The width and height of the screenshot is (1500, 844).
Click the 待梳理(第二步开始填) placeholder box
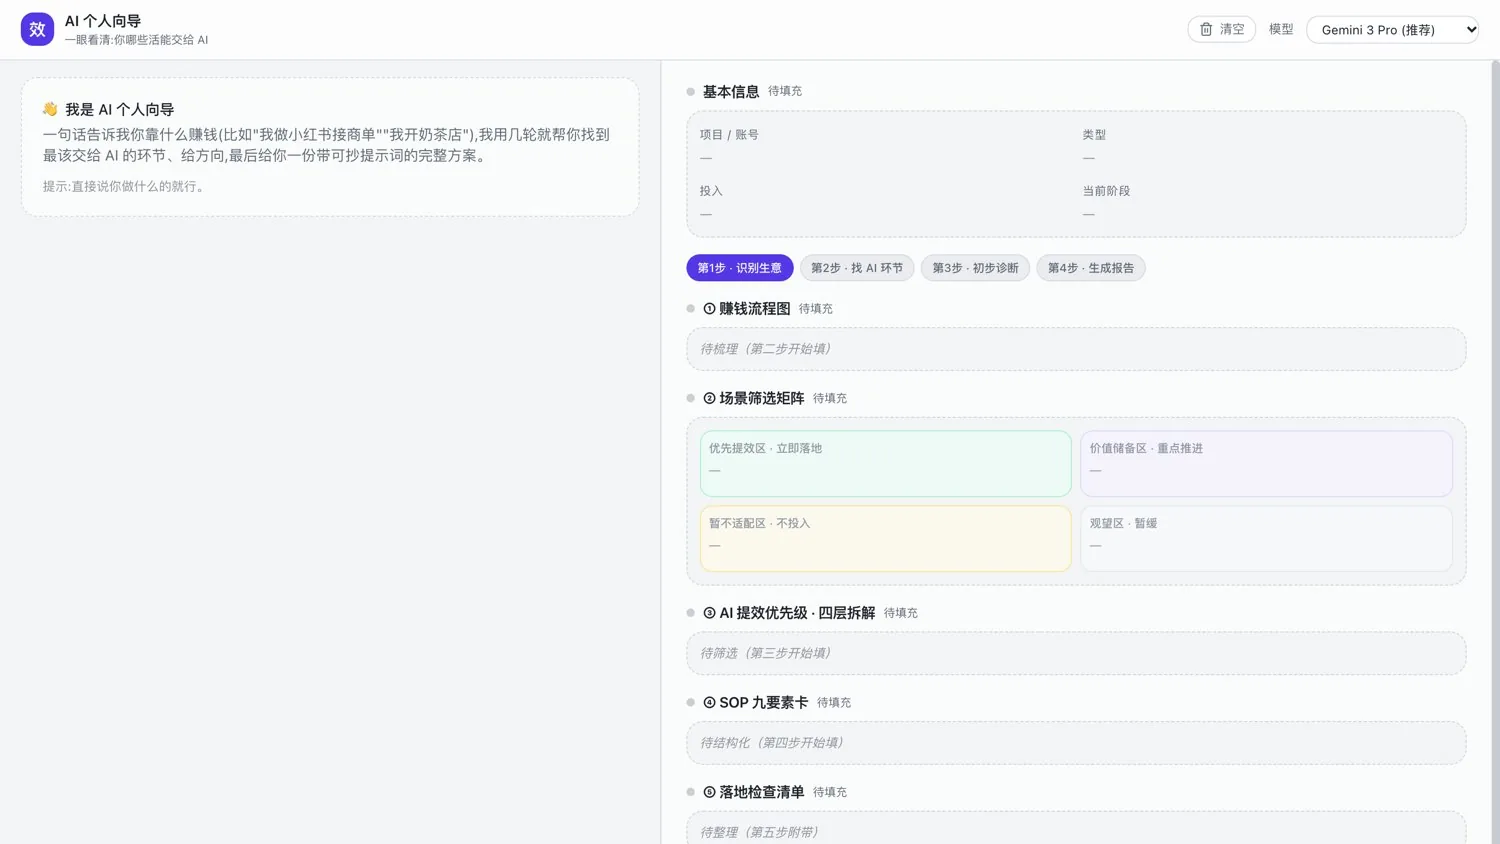coord(1076,349)
